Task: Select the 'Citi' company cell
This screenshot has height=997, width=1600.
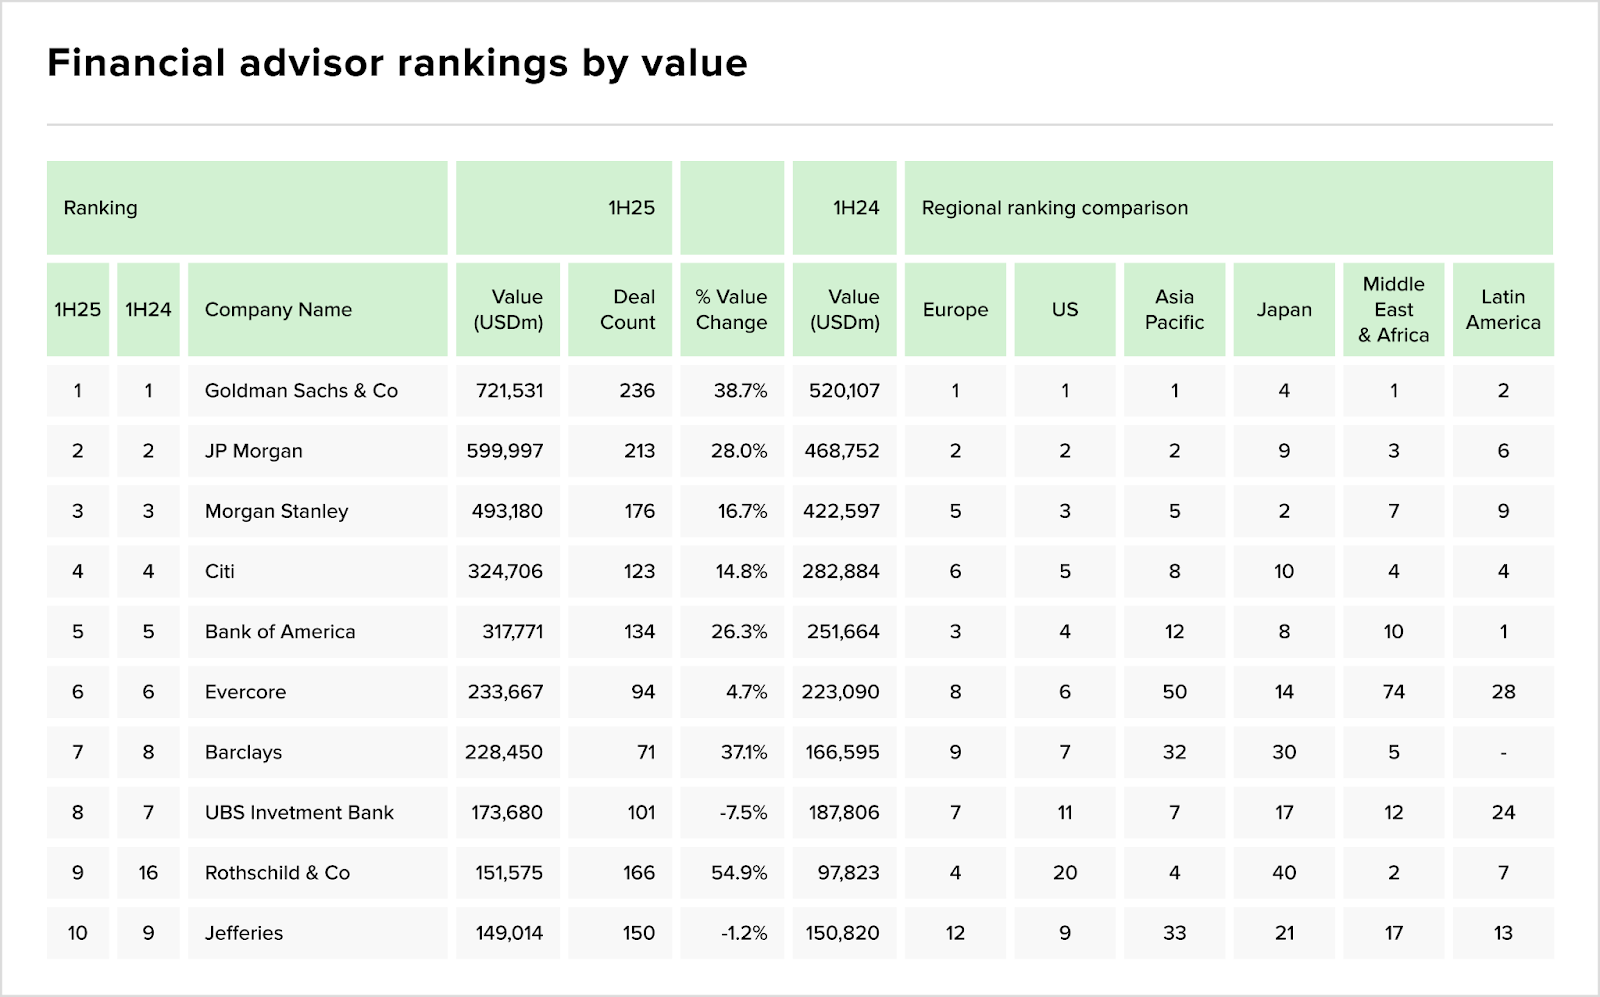Action: (x=318, y=571)
